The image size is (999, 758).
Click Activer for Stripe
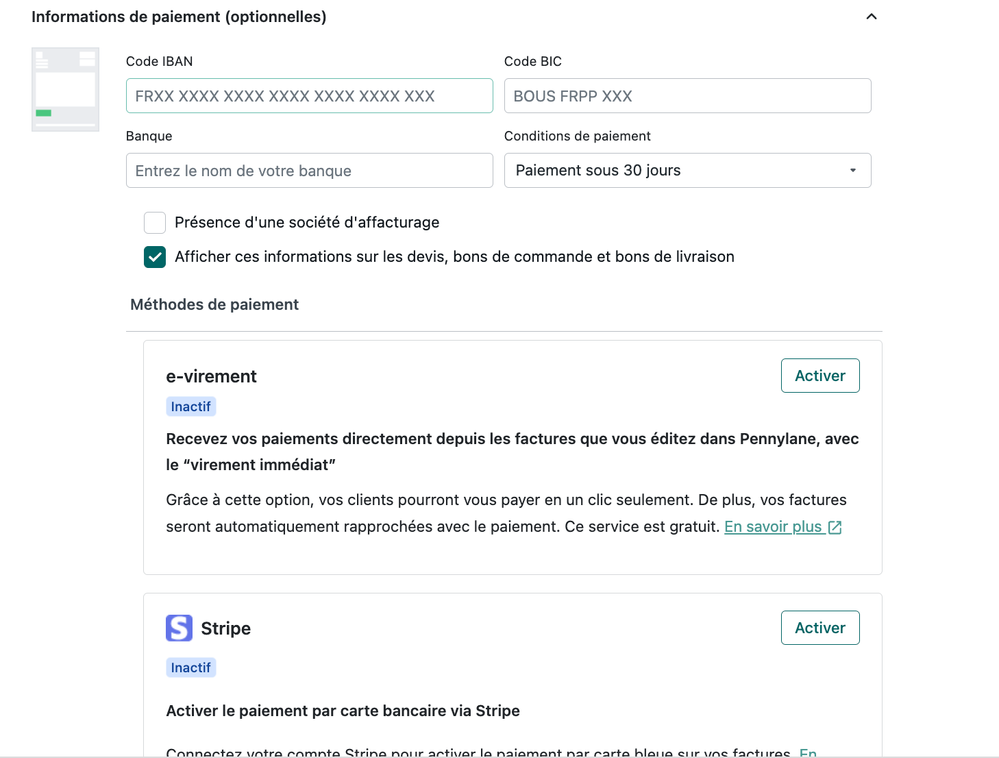pos(819,628)
